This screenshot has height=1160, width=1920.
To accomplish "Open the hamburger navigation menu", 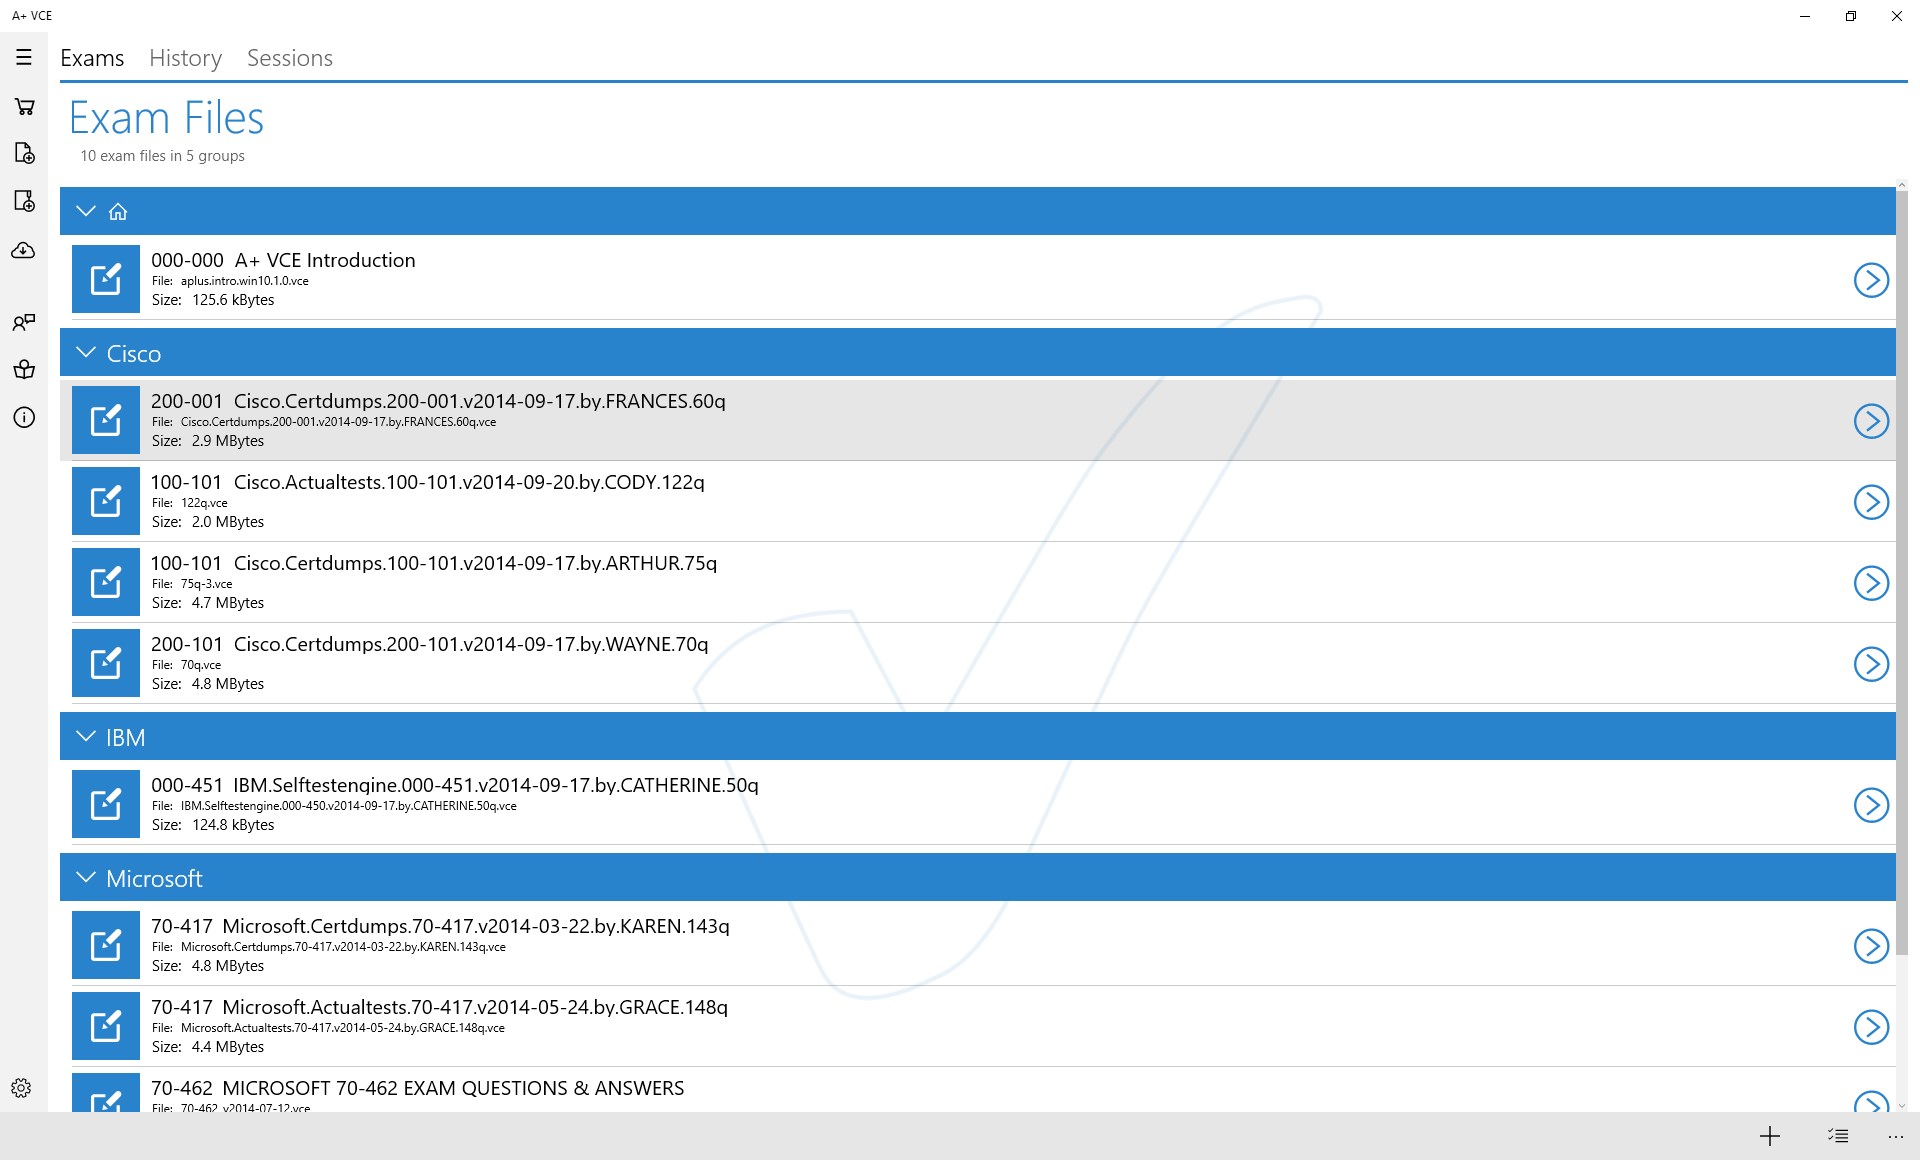I will pos(24,58).
